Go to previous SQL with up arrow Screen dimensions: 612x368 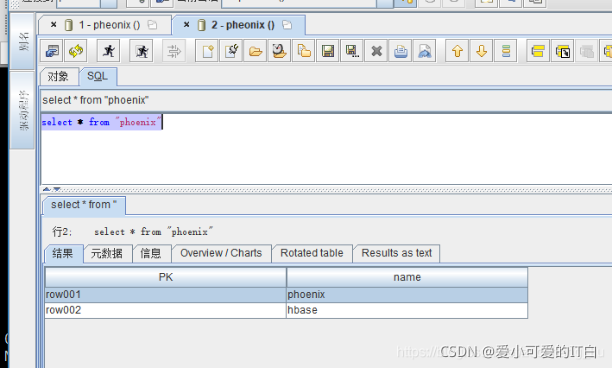[457, 51]
